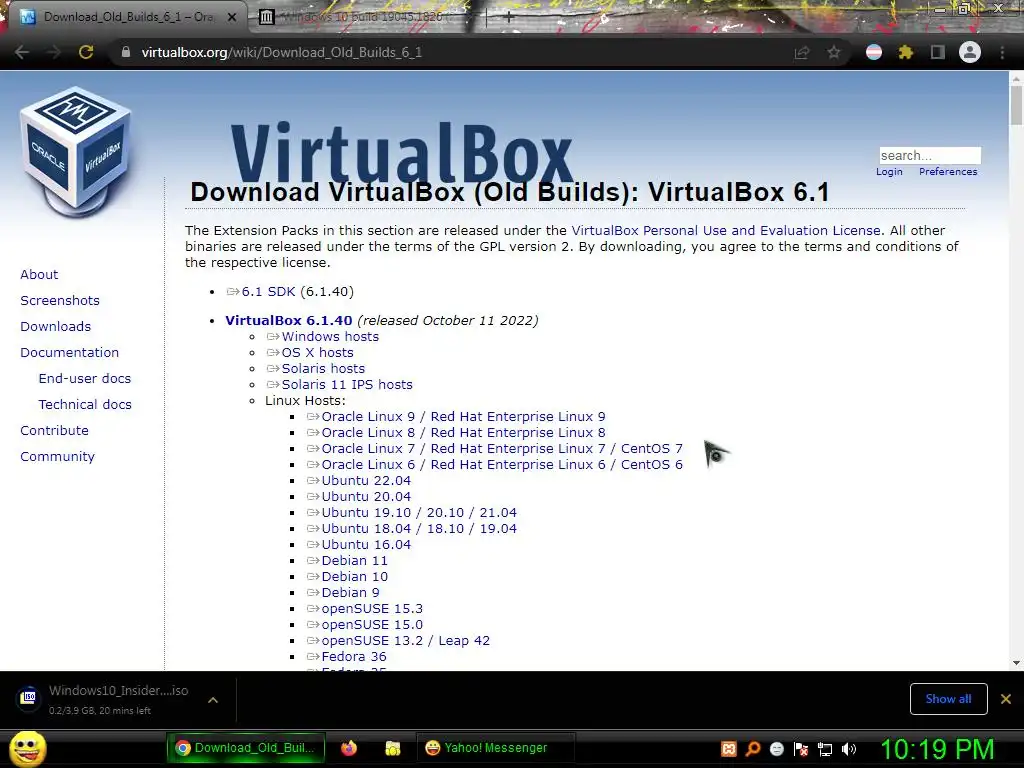Click the gray face tray icon
Viewport: 1024px width, 768px height.
[x=776, y=749]
